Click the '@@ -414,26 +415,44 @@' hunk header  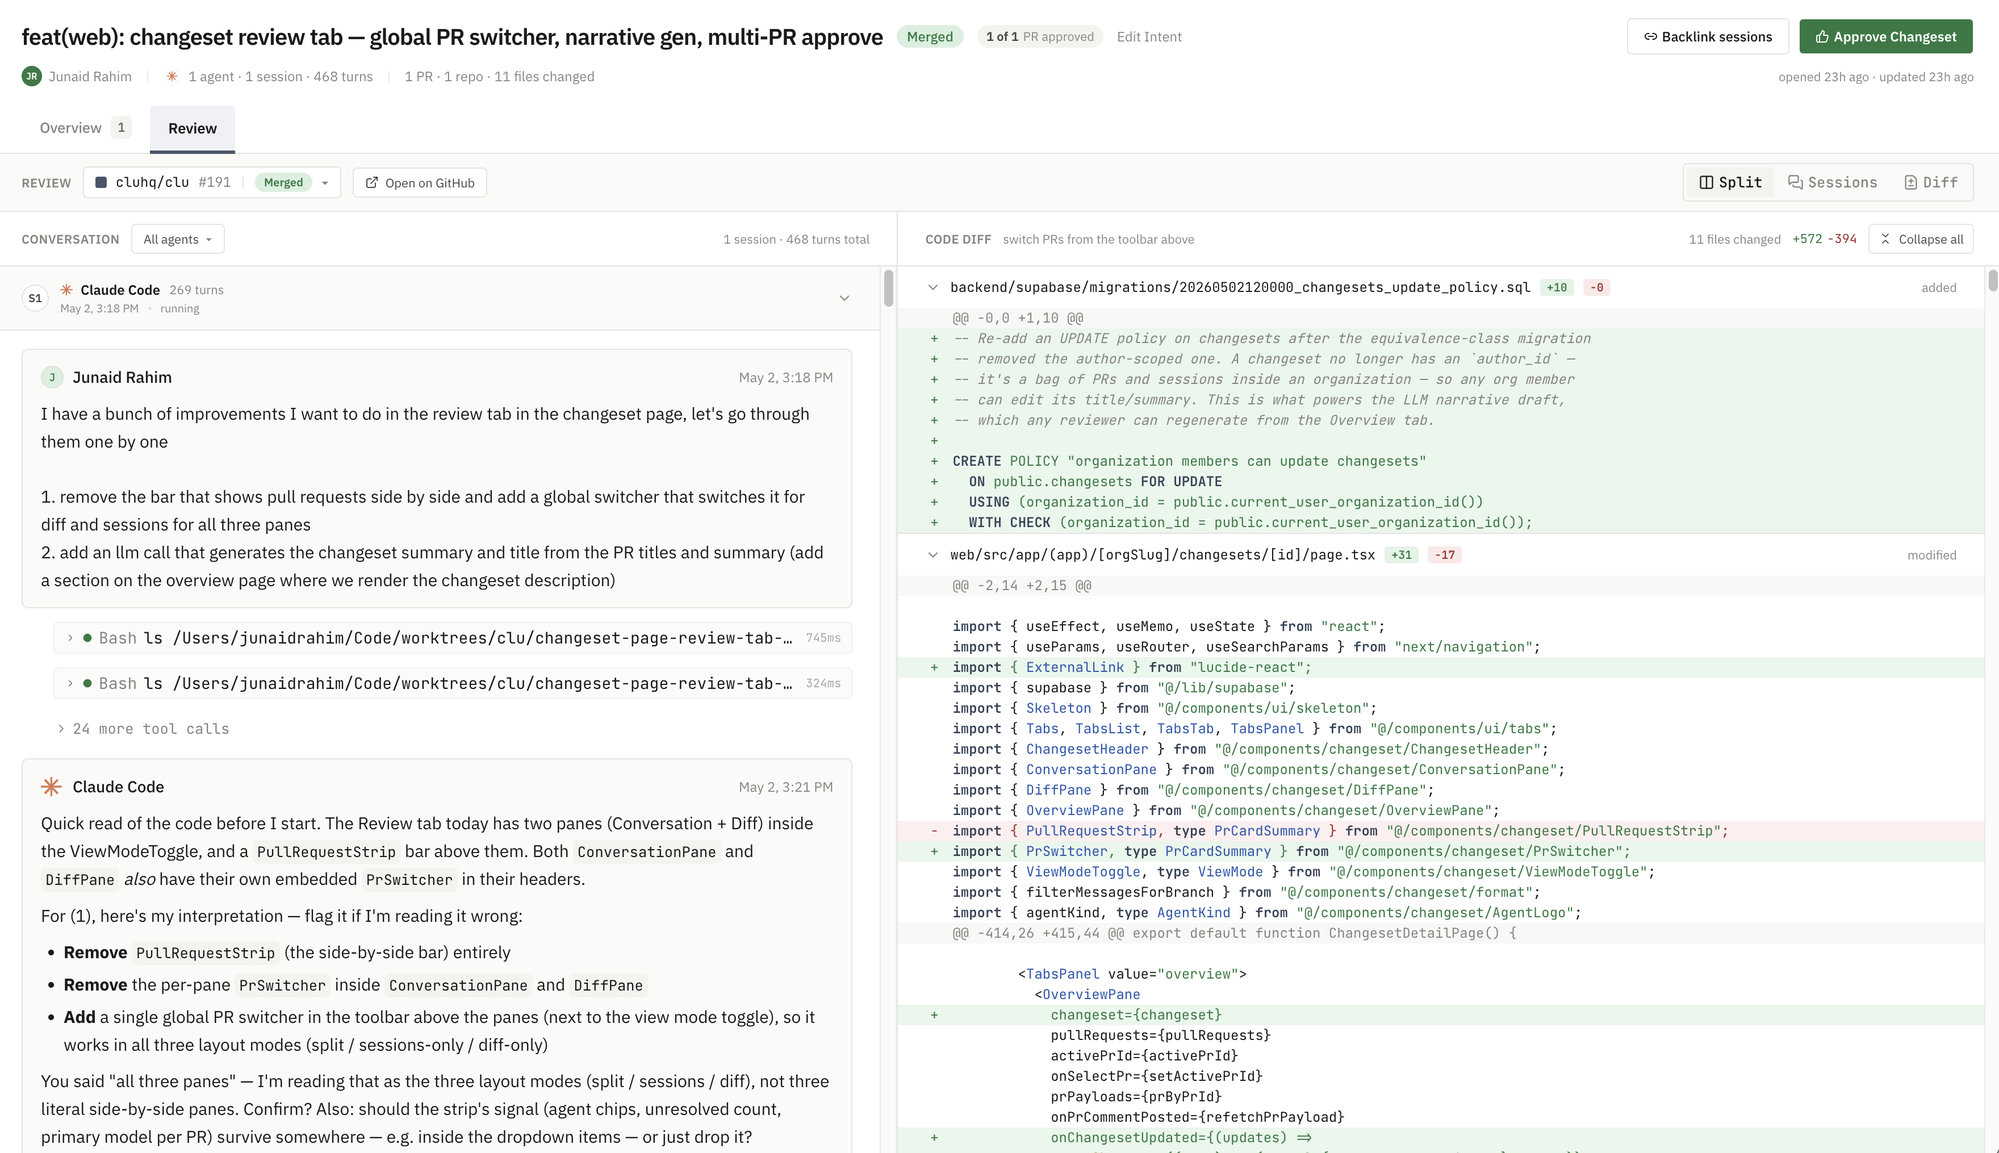[x=1234, y=933]
